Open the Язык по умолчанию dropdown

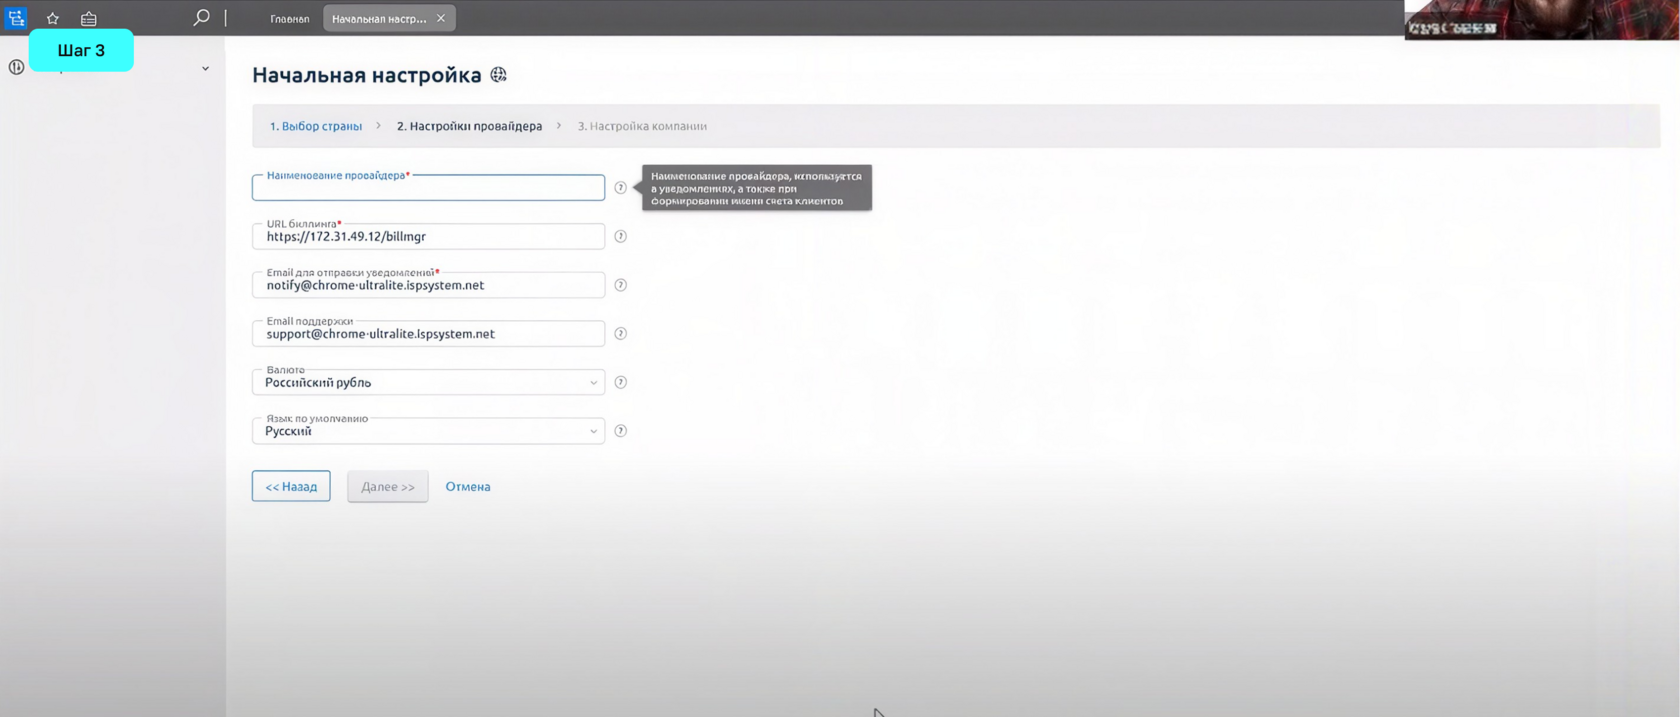428,431
